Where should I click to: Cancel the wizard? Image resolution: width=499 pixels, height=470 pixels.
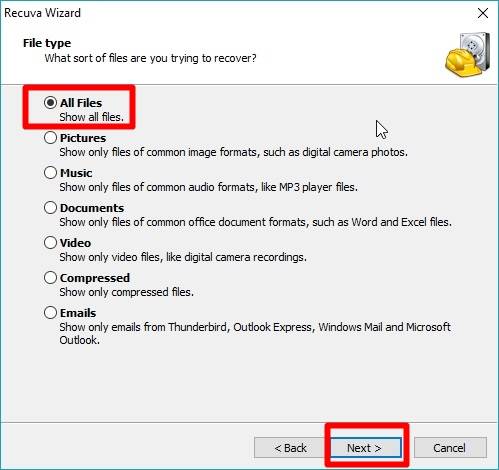[x=450, y=448]
